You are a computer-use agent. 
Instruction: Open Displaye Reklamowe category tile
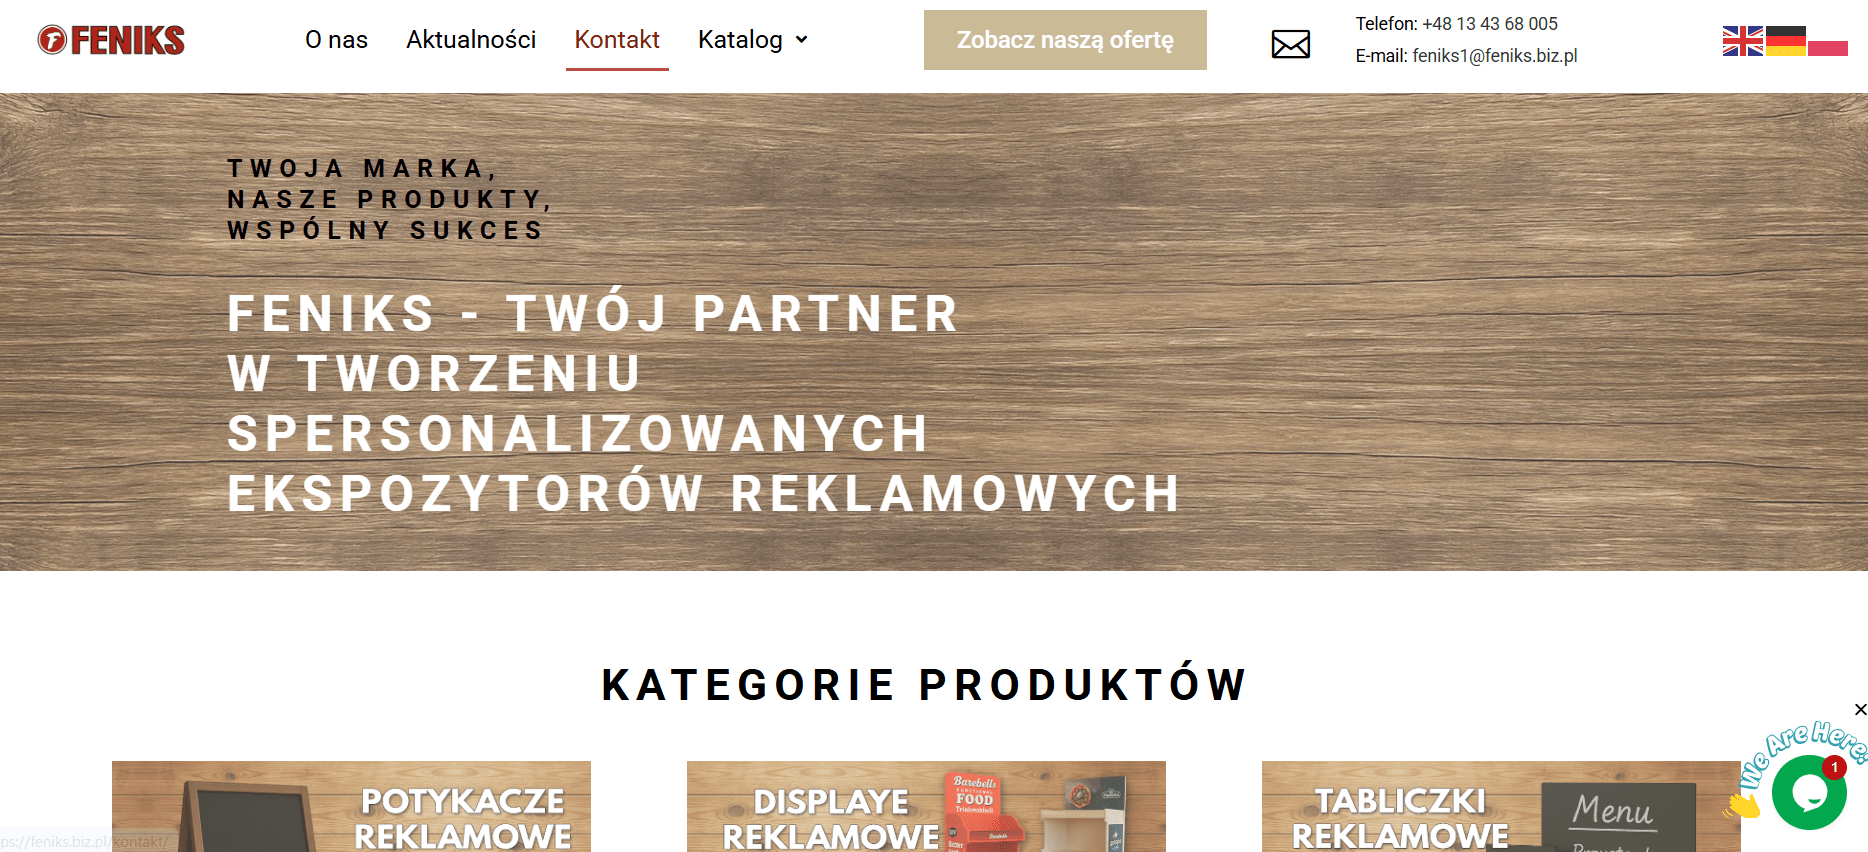(x=926, y=807)
